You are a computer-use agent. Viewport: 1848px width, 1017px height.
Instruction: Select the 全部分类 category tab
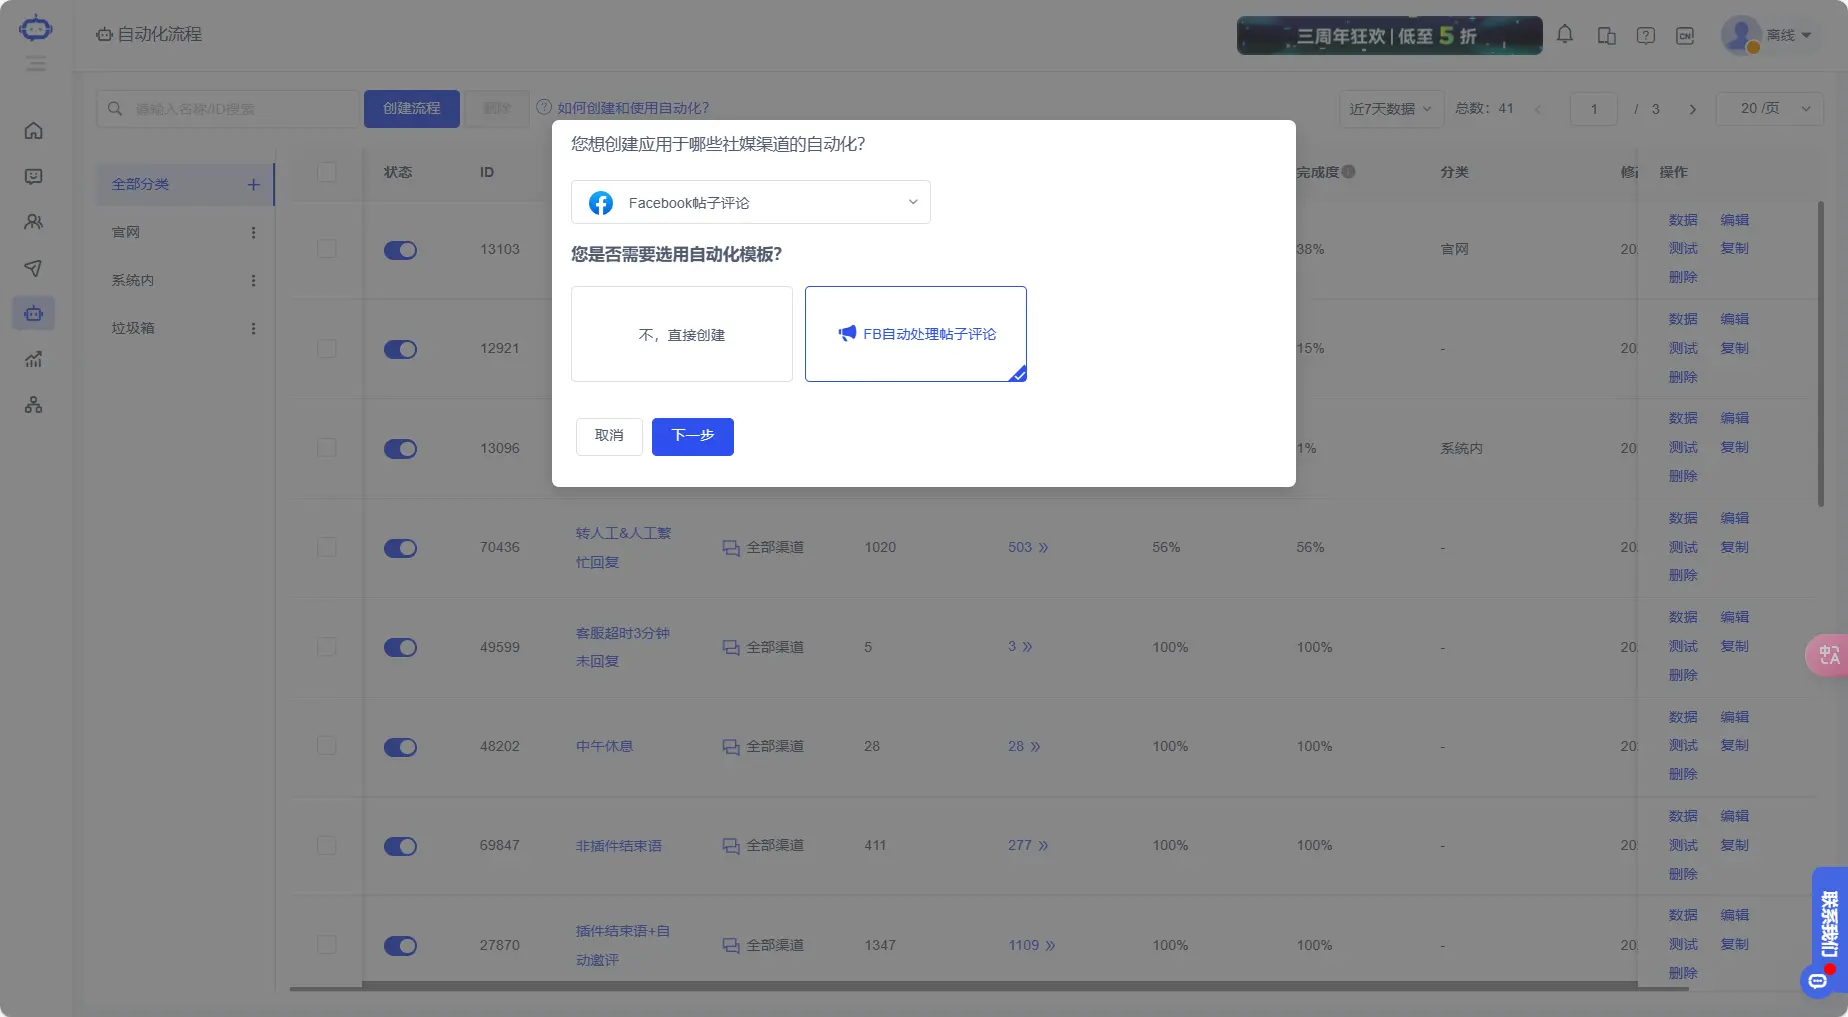click(x=140, y=184)
